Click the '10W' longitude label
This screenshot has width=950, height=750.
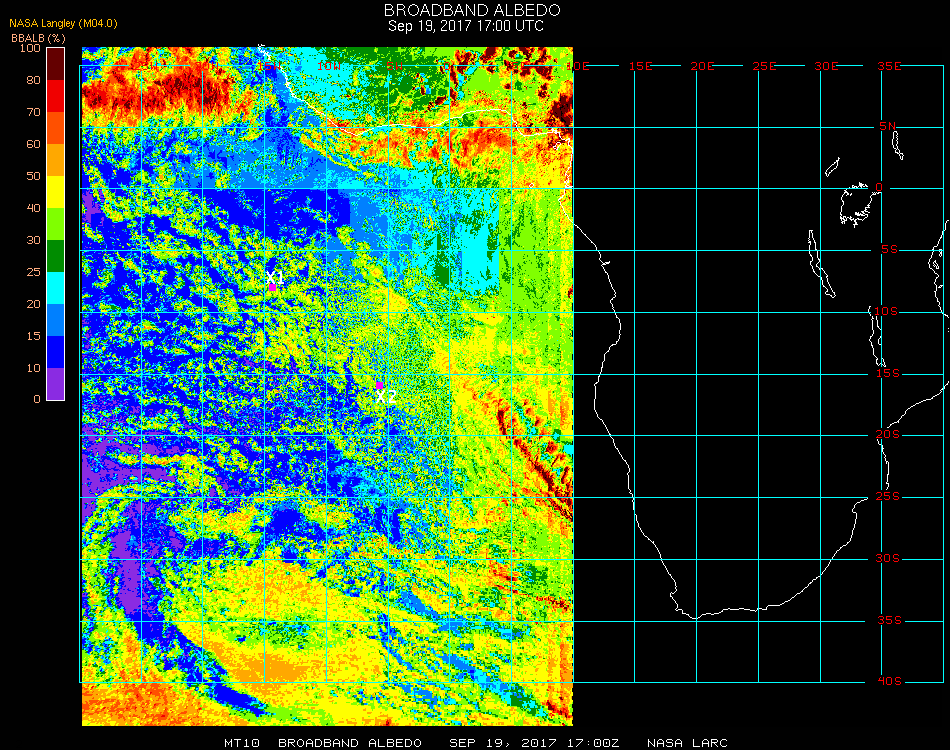click(330, 66)
